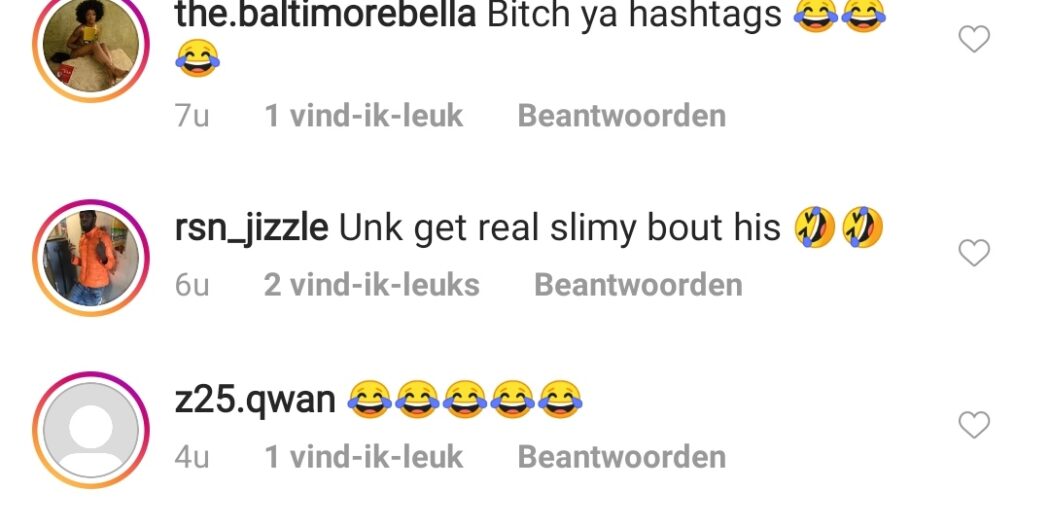1050x525 pixels.
Task: Open the.baltimorebella's profile picture story
Action: point(91,44)
